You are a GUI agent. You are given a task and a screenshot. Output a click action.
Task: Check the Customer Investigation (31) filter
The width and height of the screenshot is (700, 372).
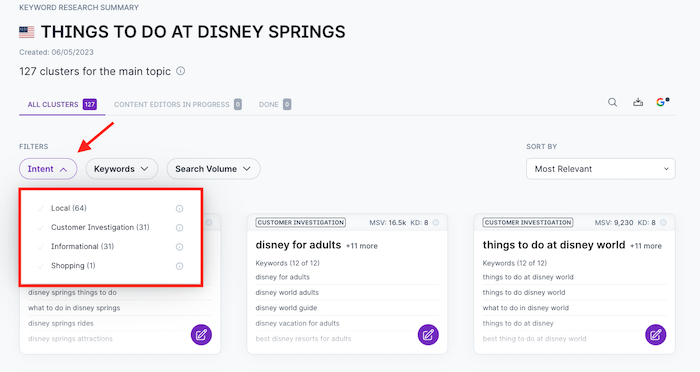click(x=41, y=228)
